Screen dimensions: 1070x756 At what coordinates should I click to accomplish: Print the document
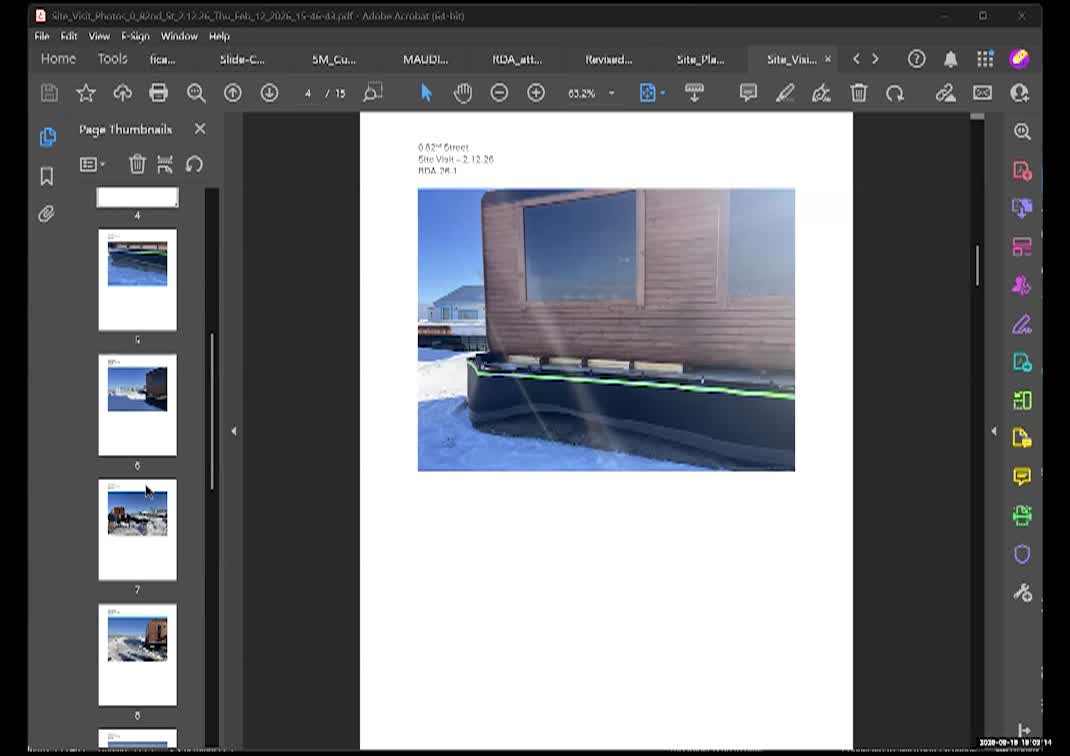(158, 93)
